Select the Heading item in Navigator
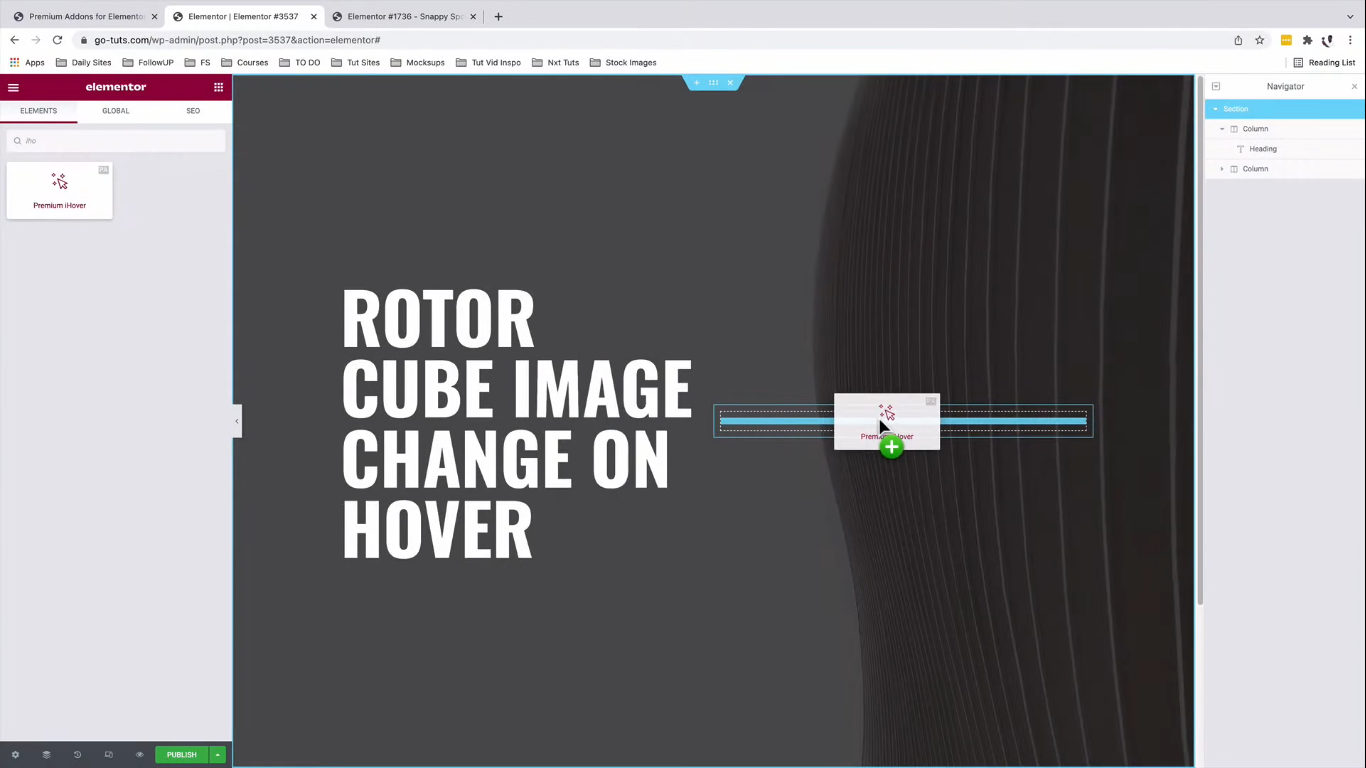1366x768 pixels. coord(1285,149)
